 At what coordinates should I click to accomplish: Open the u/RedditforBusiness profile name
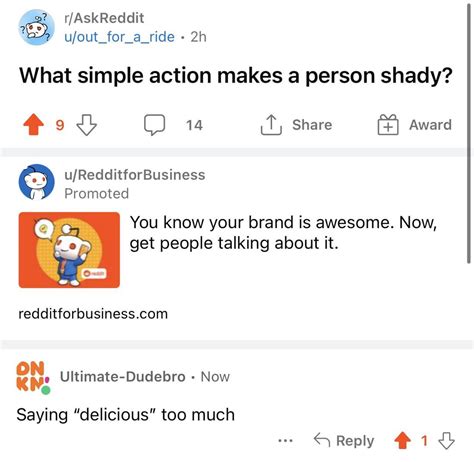pyautogui.click(x=135, y=175)
